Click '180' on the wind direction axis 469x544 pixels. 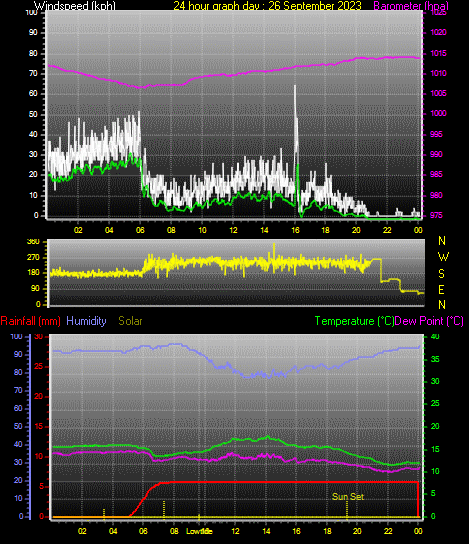[x=34, y=273]
